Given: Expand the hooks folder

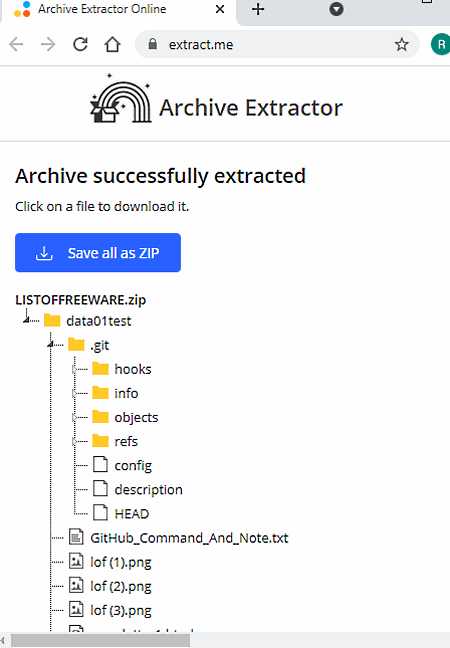Looking at the screenshot, I should pyautogui.click(x=74, y=369).
